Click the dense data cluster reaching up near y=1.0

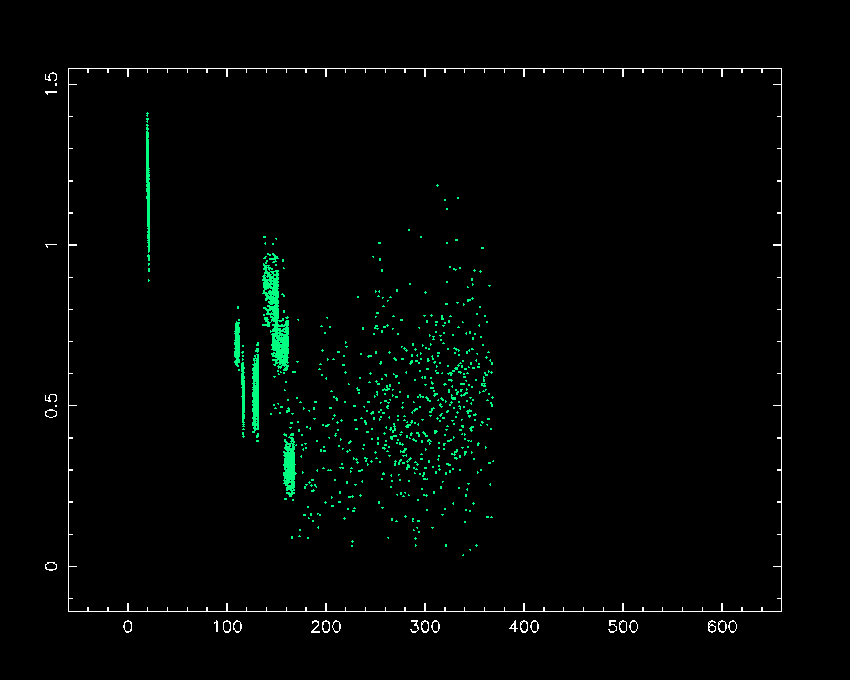[271, 290]
